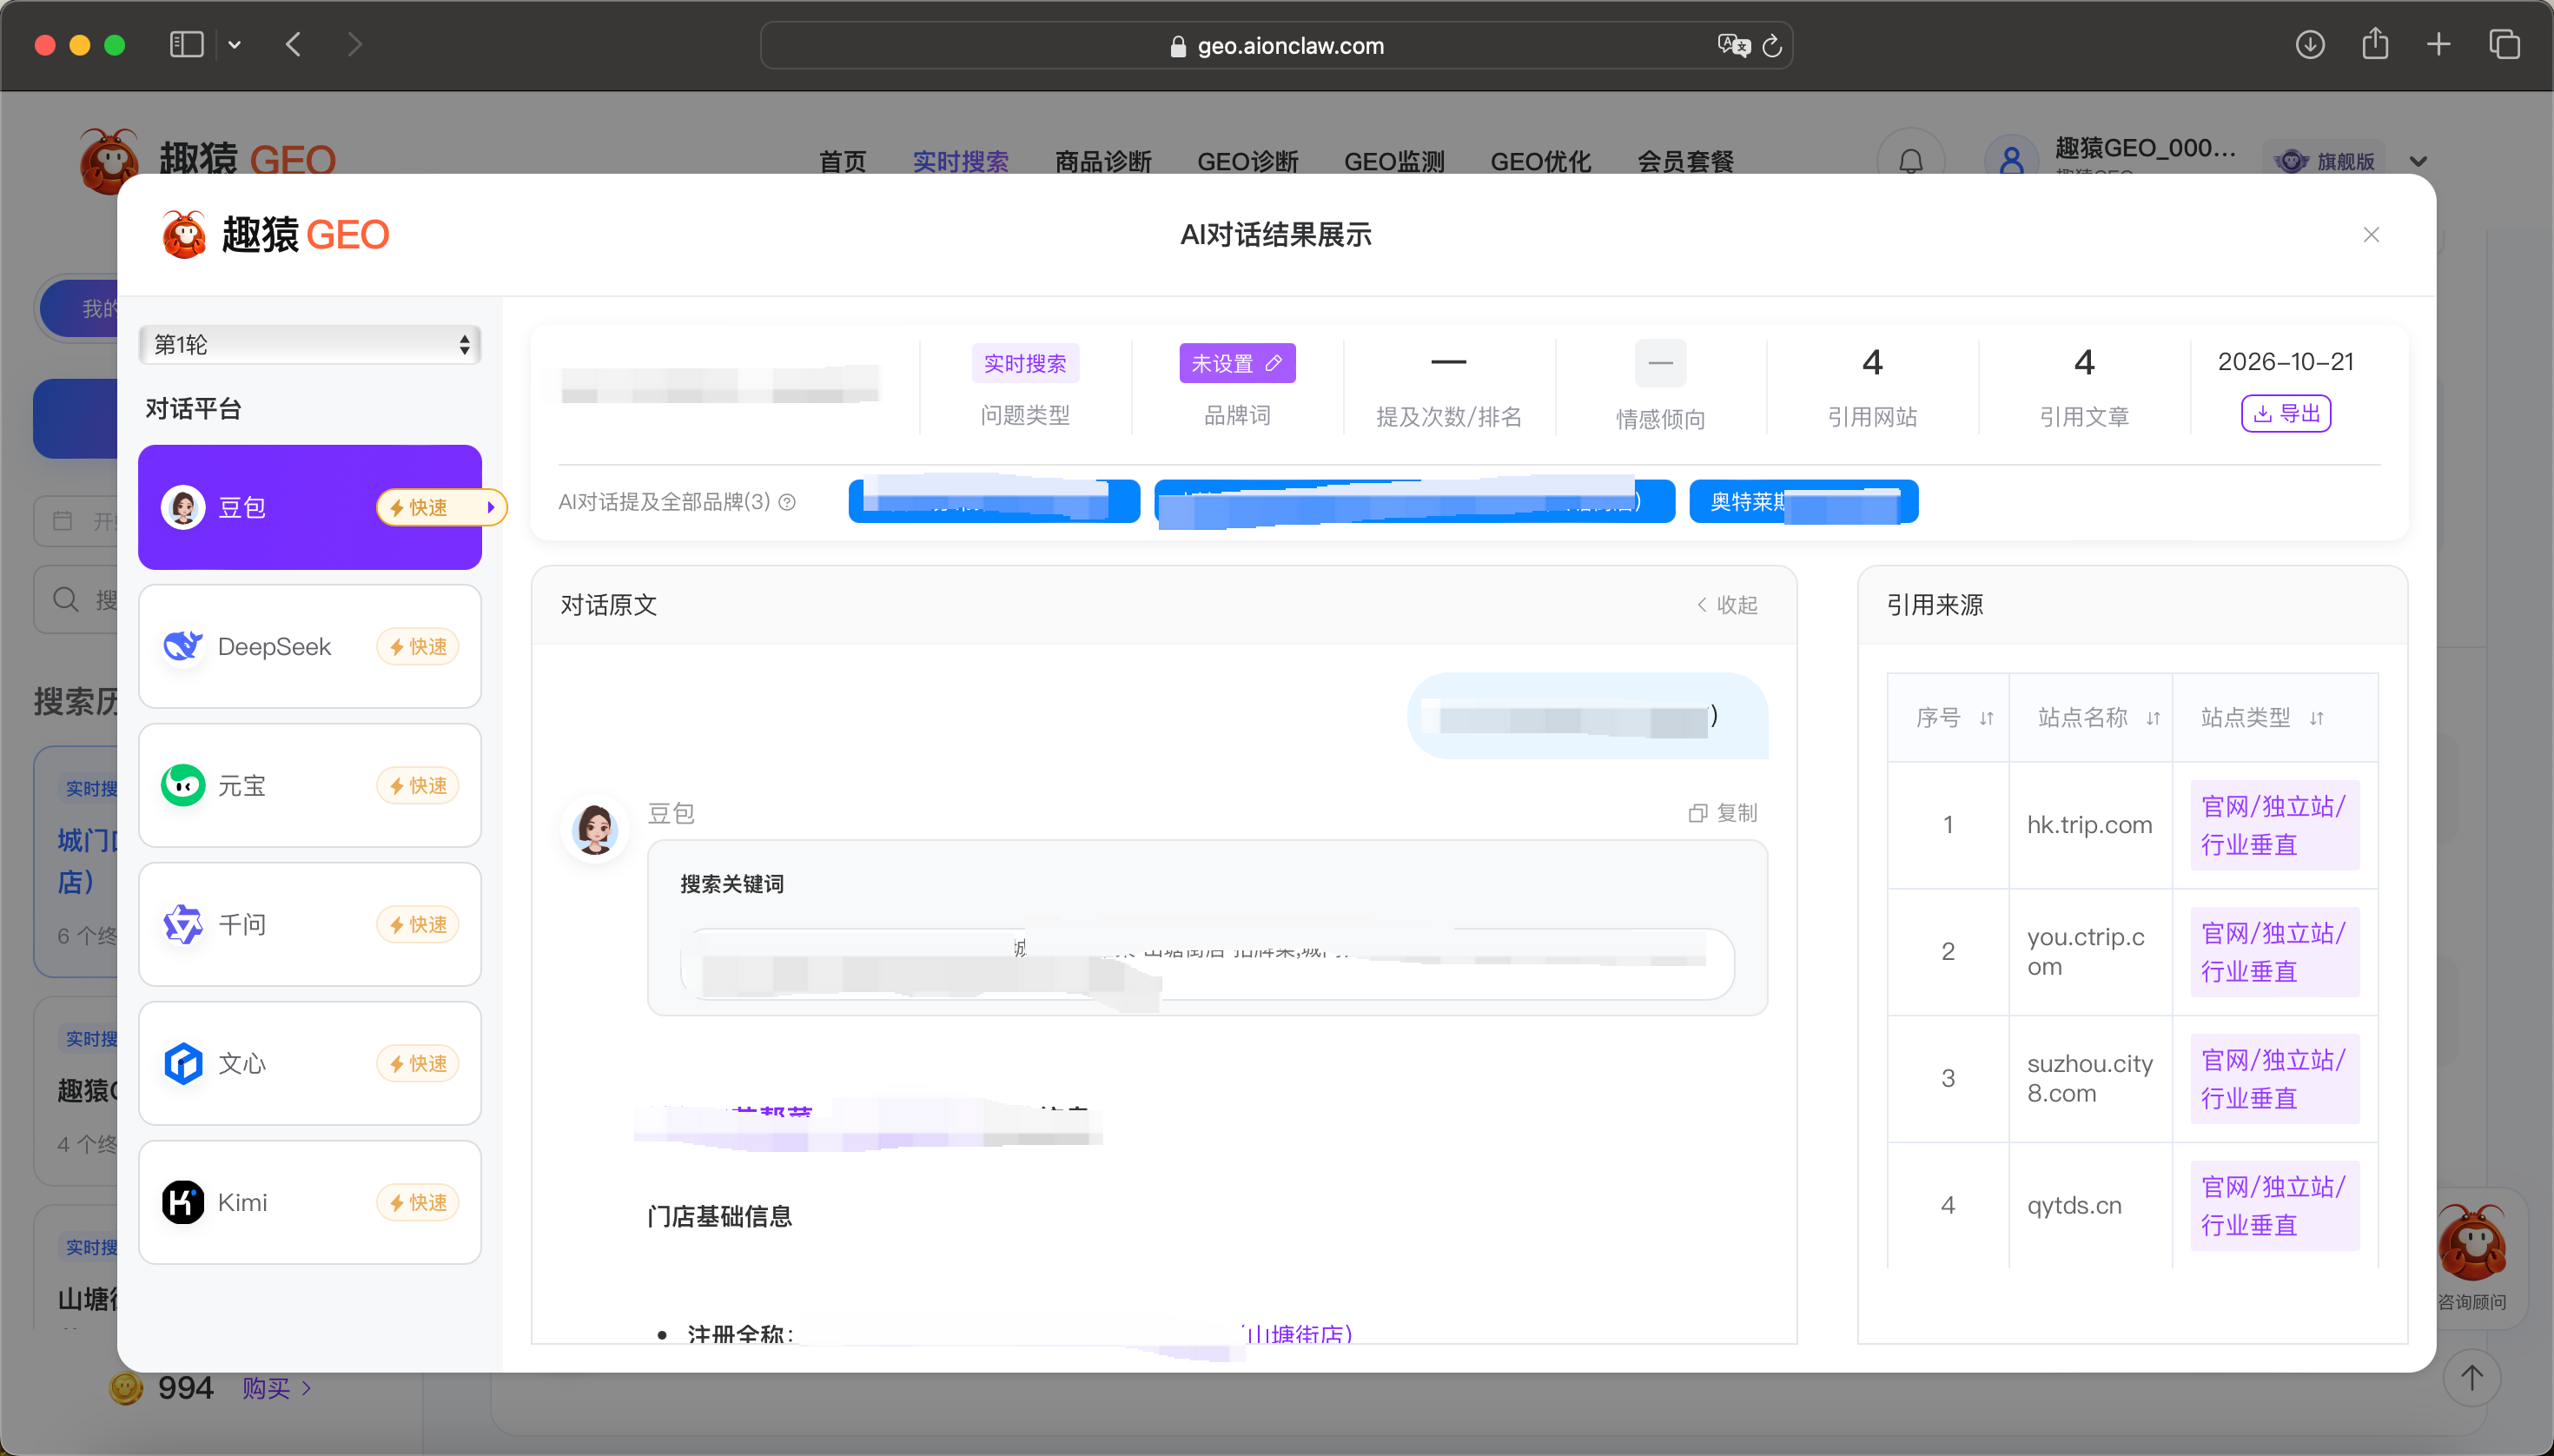The width and height of the screenshot is (2554, 1456).
Task: Click the 元宝 green logo icon
Action: (183, 785)
